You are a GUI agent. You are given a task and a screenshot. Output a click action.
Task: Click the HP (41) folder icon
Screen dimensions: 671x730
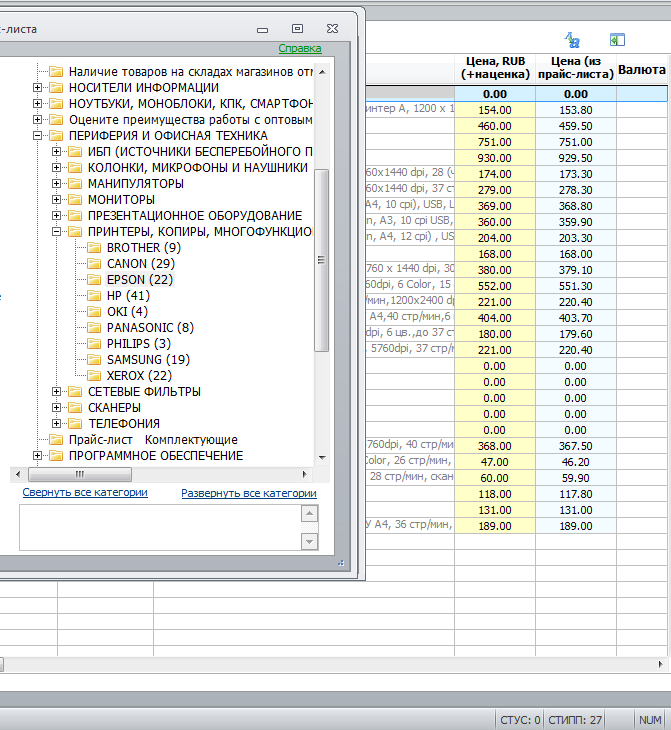94,295
